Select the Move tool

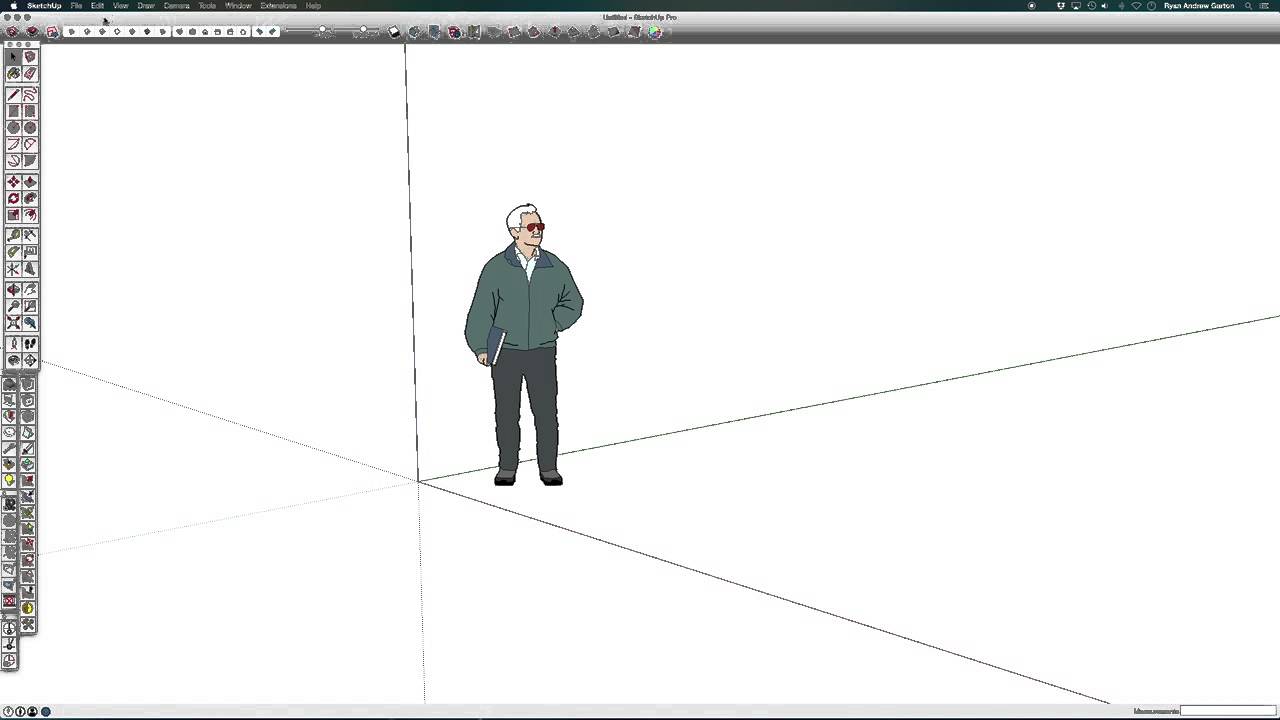13,182
